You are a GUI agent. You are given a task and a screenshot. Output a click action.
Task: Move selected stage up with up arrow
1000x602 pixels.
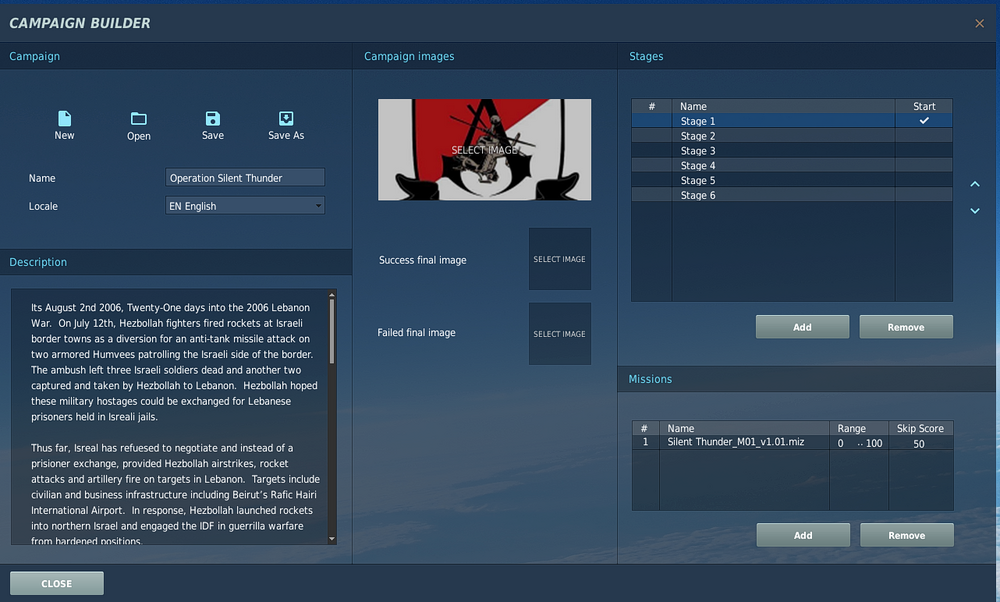point(975,184)
